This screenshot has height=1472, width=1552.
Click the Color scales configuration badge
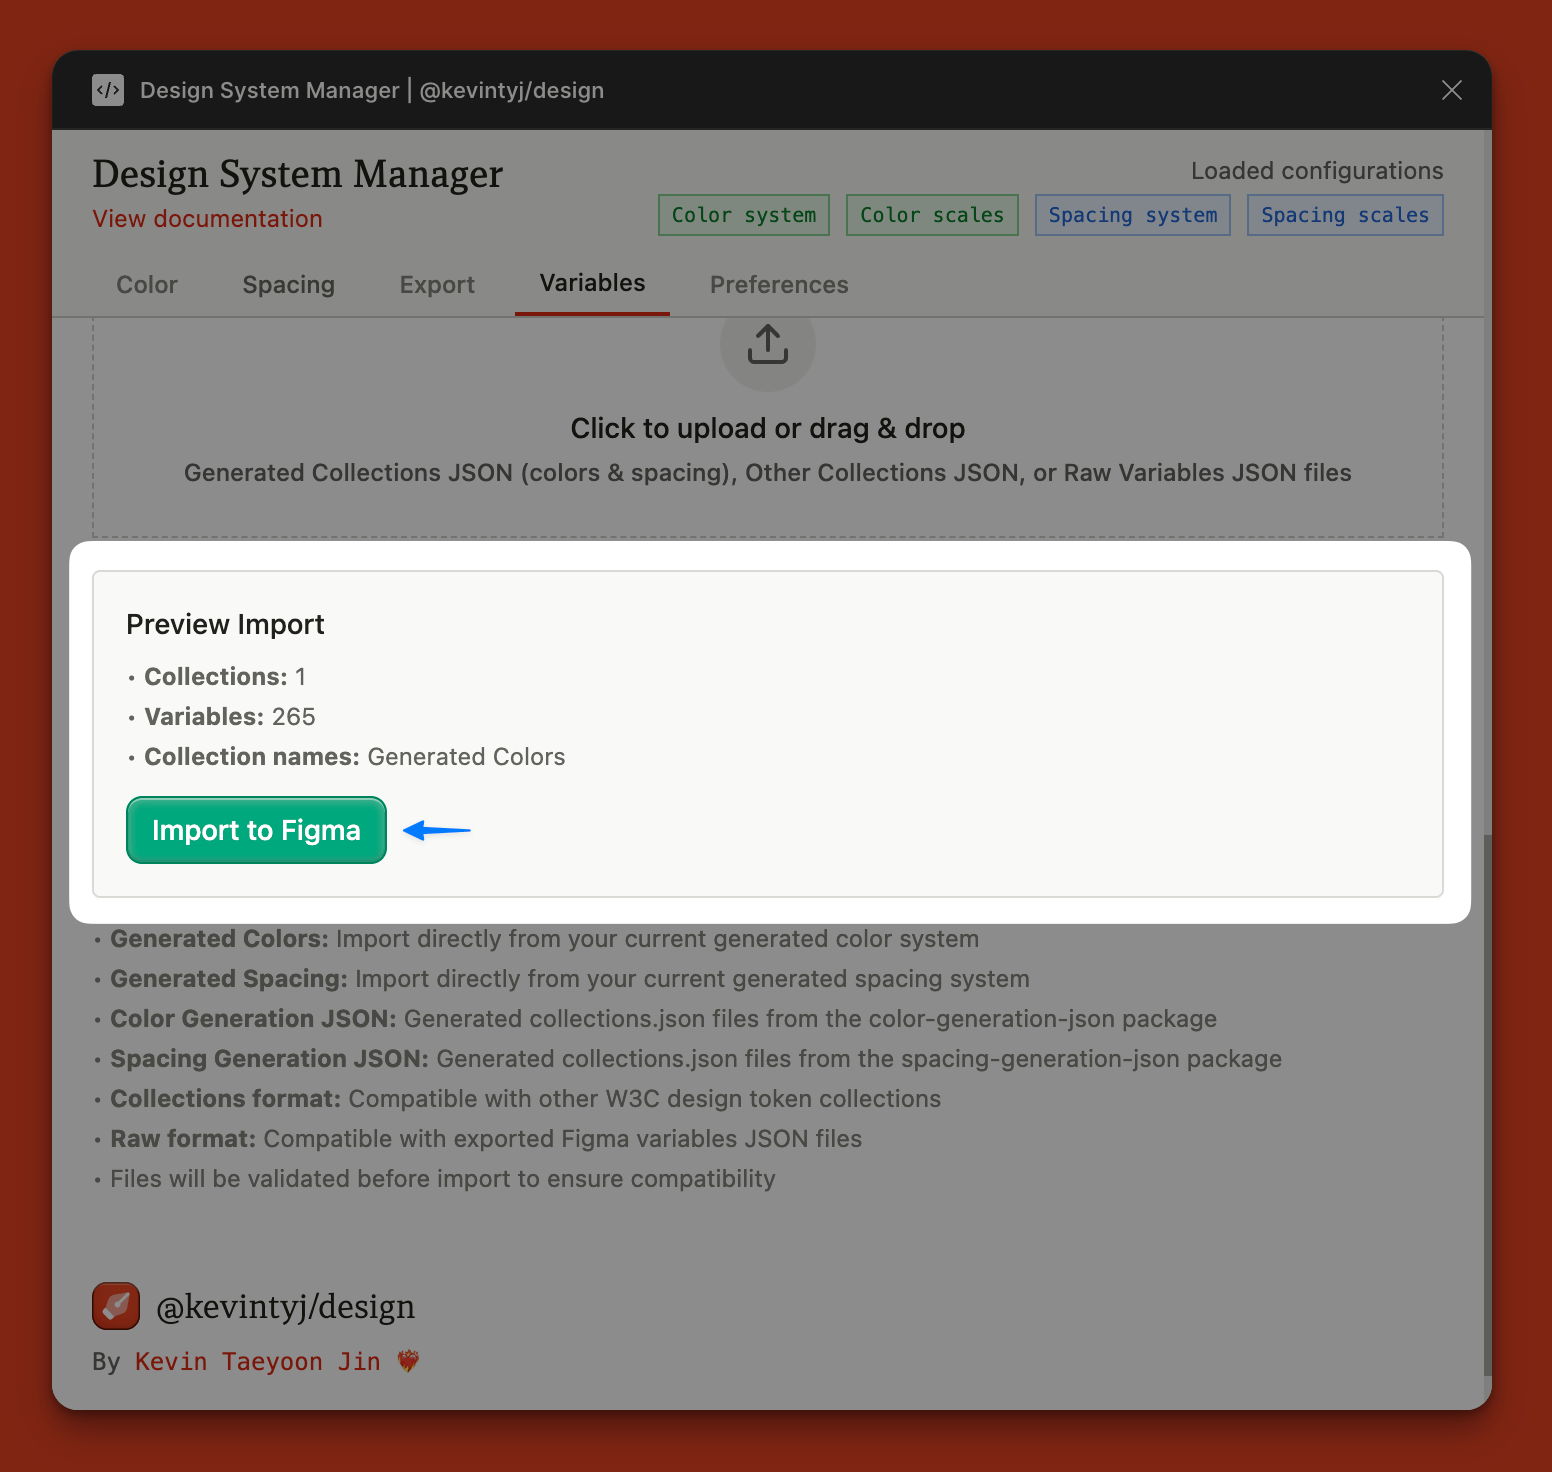click(x=931, y=214)
